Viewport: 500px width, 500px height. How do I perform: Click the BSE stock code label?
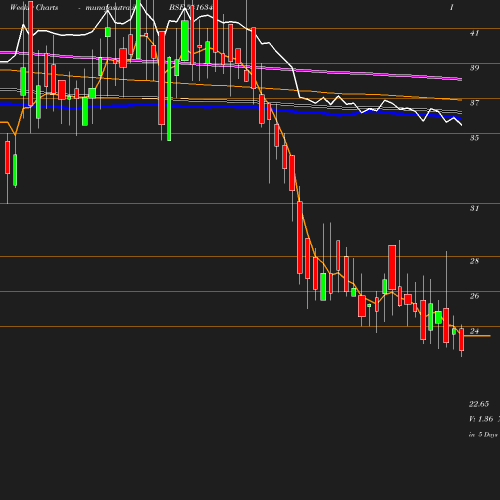tap(191, 7)
